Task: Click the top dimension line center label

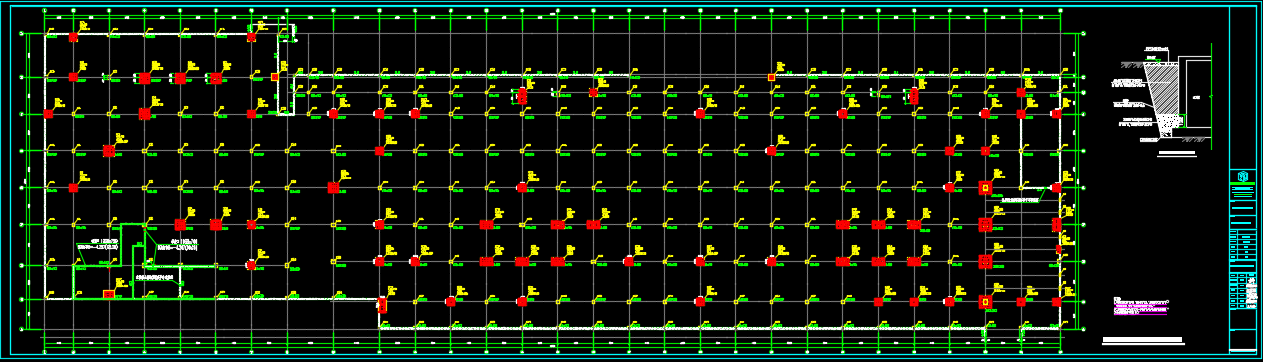Action: 553,15
